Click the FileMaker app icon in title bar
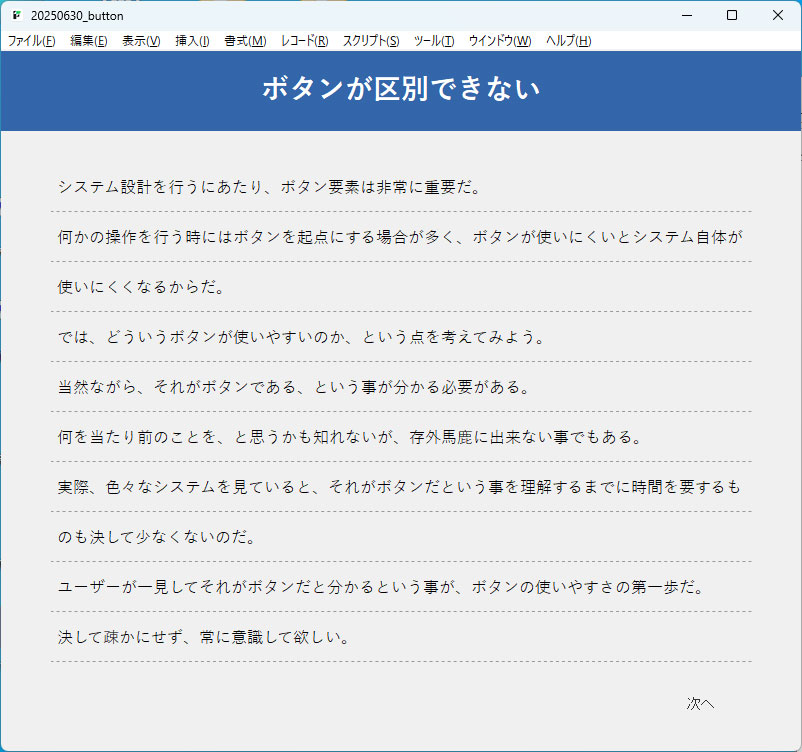This screenshot has height=752, width=802. click(17, 15)
